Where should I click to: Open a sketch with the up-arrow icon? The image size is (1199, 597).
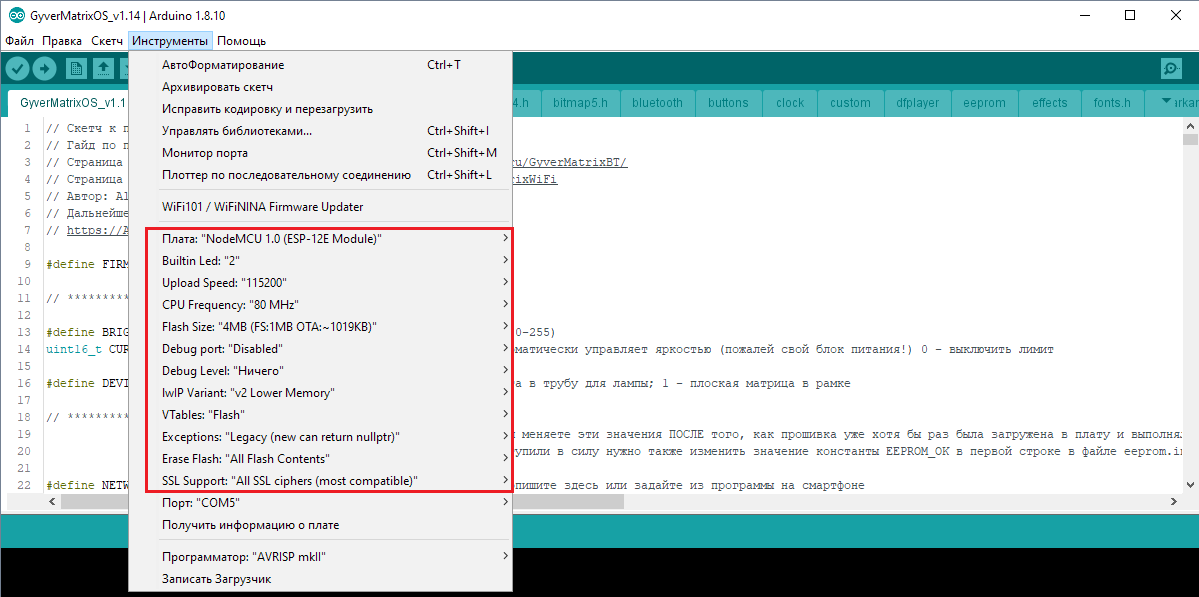click(x=103, y=68)
